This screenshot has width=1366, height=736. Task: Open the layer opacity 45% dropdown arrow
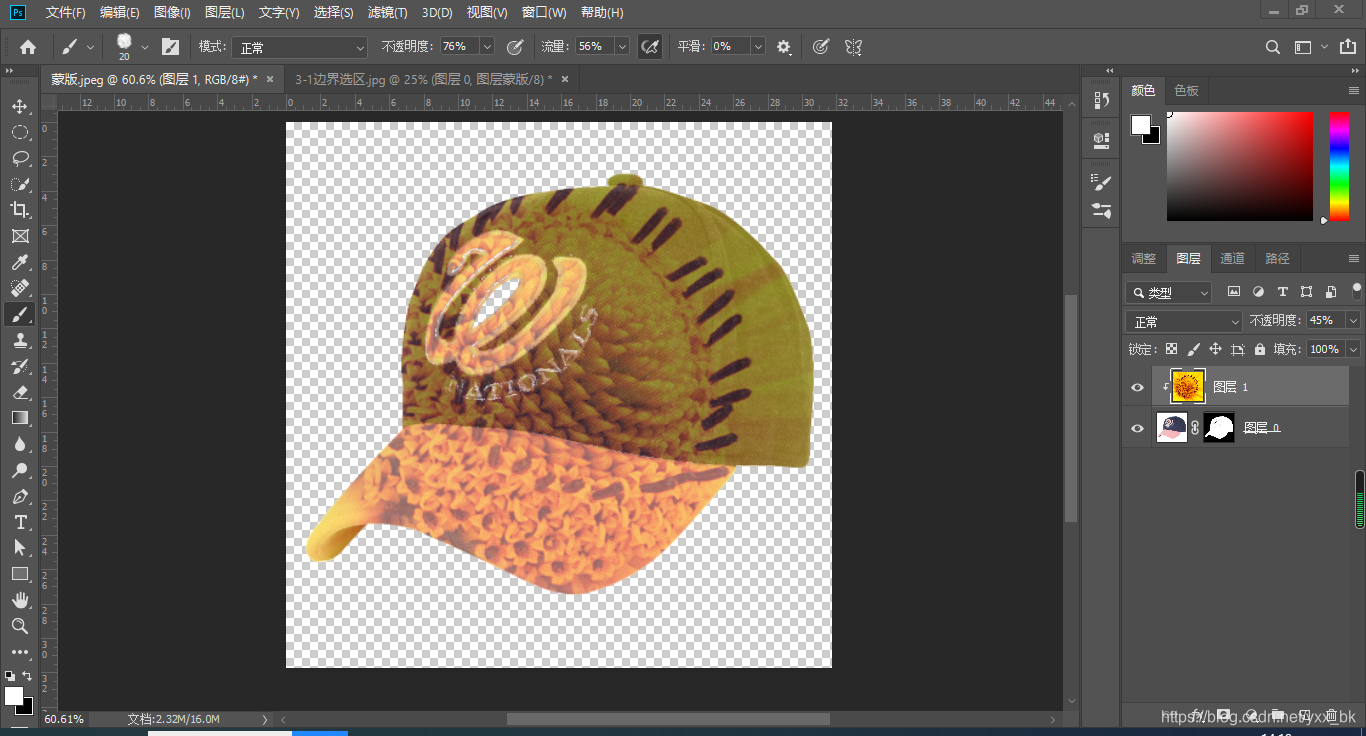[x=1353, y=320]
